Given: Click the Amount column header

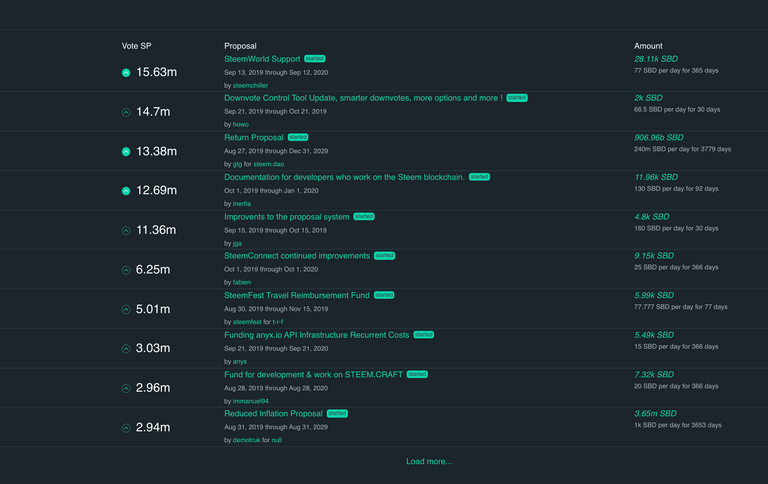Looking at the screenshot, I should click(648, 46).
